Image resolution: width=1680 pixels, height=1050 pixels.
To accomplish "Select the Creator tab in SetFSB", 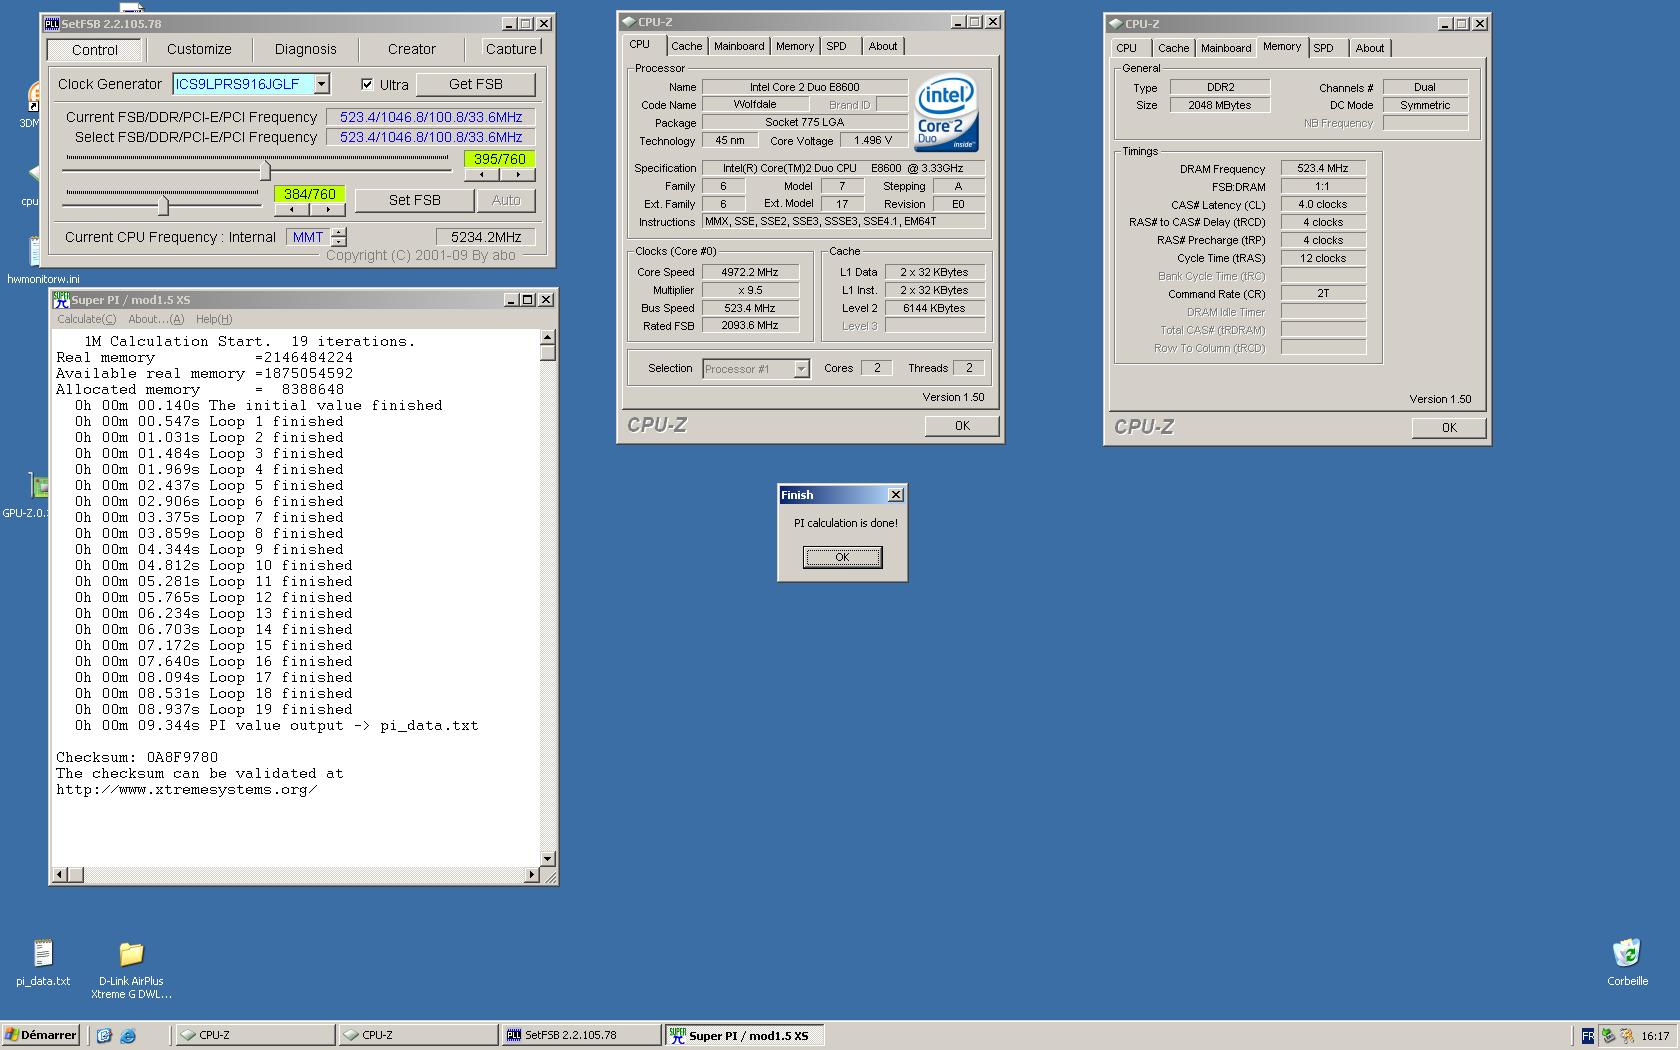I will tap(411, 49).
